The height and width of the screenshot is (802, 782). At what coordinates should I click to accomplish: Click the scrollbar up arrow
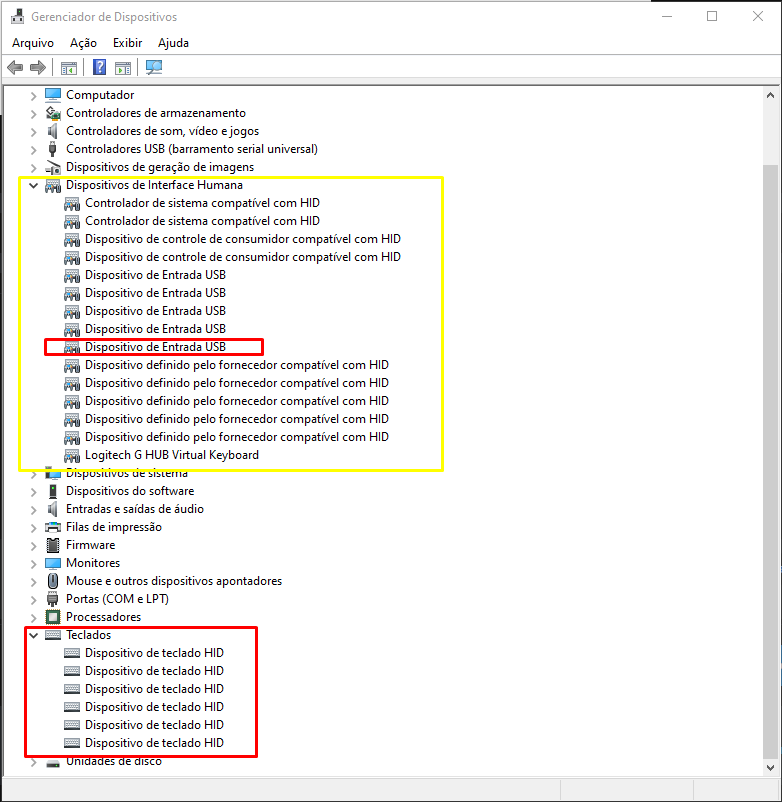(770, 95)
